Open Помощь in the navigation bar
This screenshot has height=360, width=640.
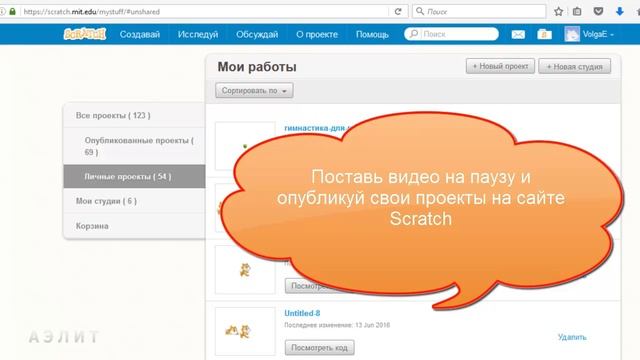click(x=372, y=34)
